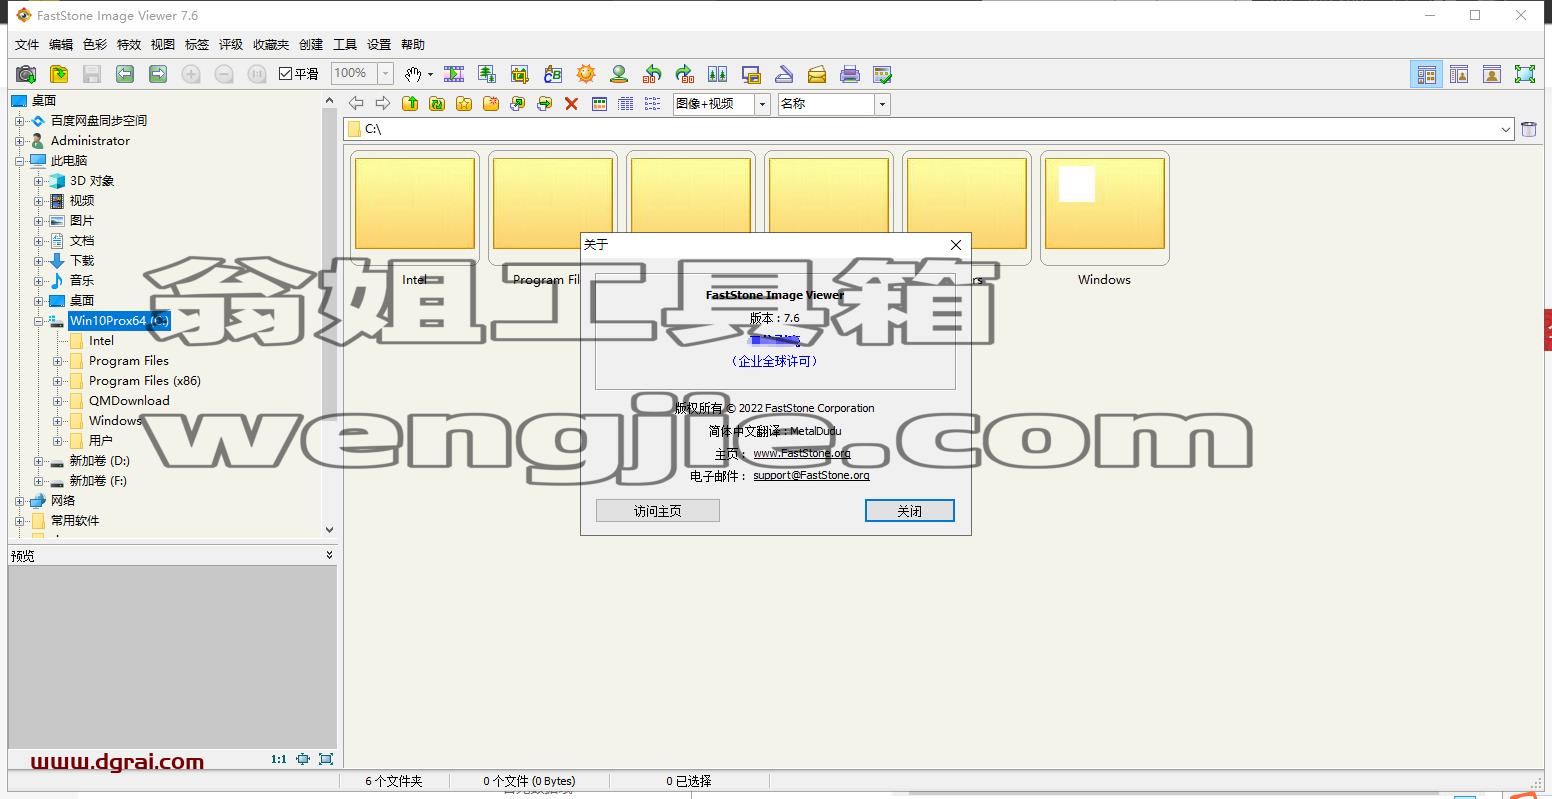
Task: Open the sun adjust lighting tool
Action: 586,74
